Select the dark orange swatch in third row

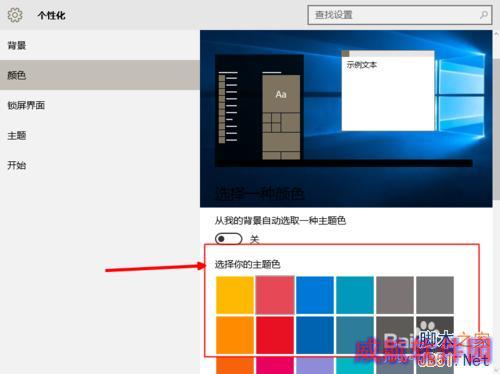[235, 365]
